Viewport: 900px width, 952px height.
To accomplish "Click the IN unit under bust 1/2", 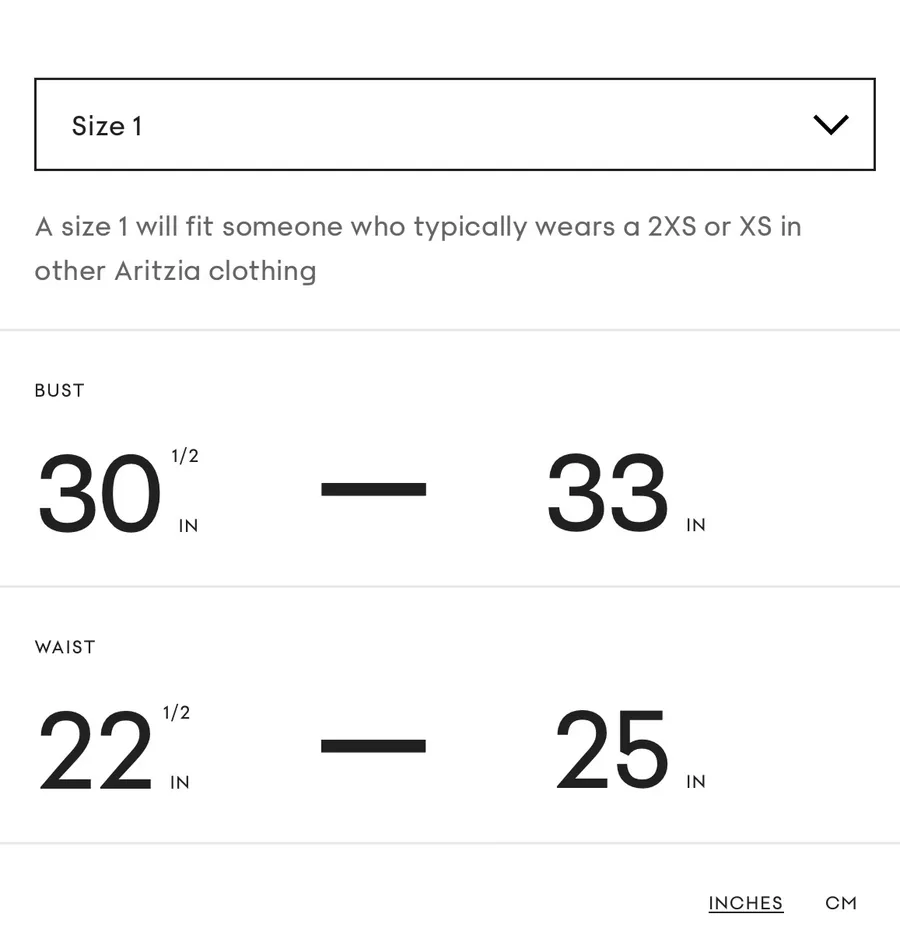I will point(189,526).
